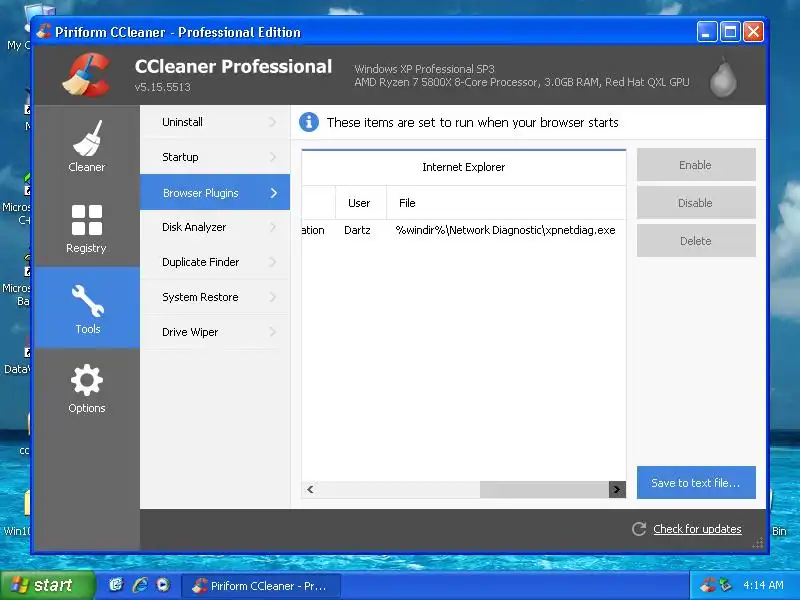Screen dimensions: 800x600
Task: Click the Piriform CCleaner taskbar button
Action: click(261, 586)
